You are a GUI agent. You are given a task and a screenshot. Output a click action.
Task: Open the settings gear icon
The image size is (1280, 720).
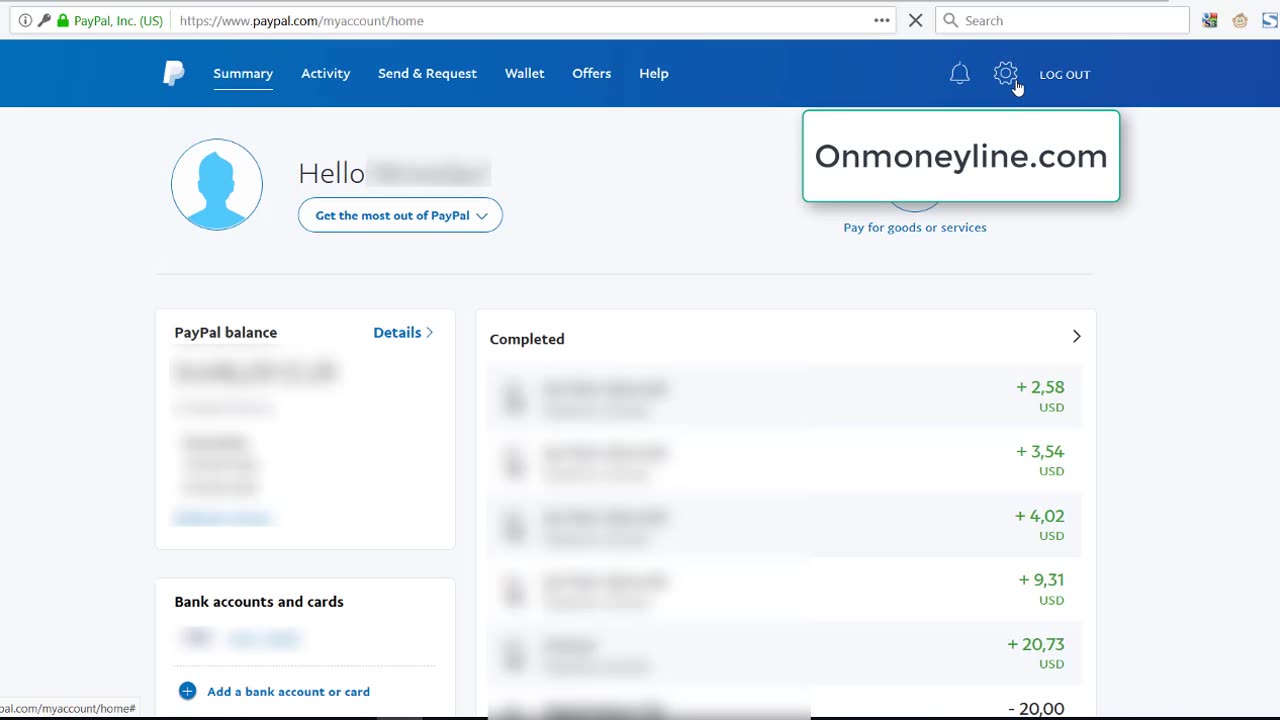(x=1005, y=73)
